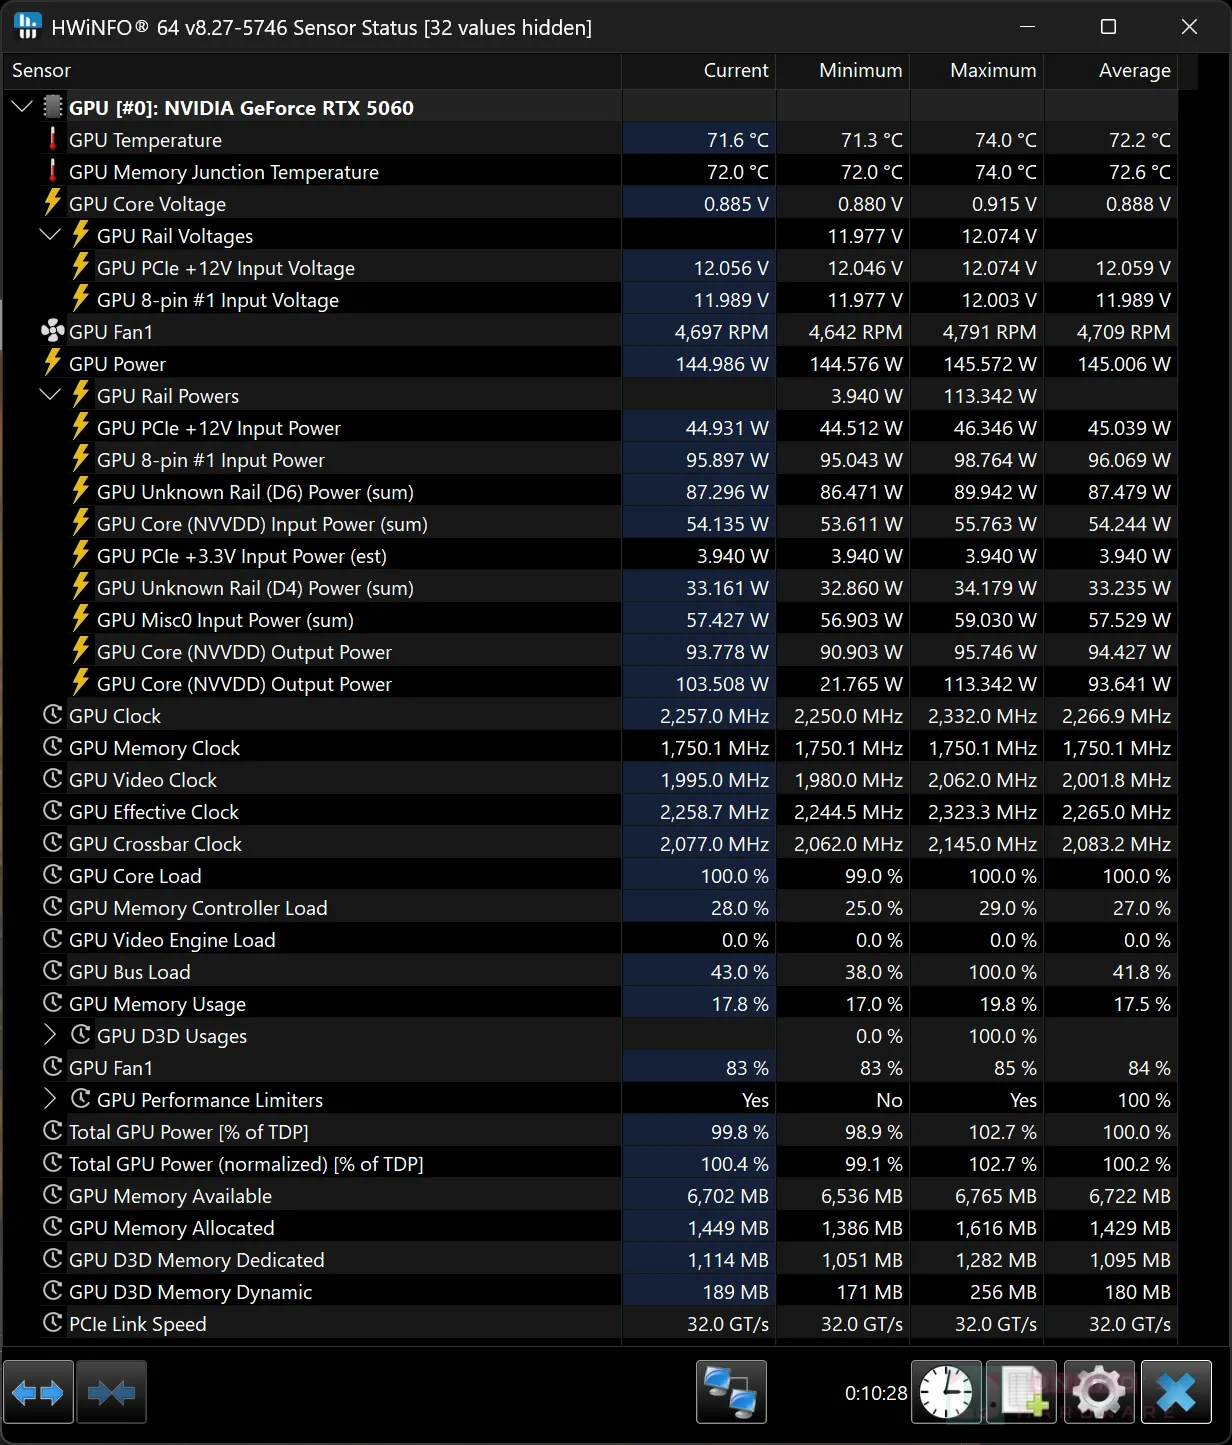Screen dimensions: 1232x1445
Task: Click the Maximum column header
Action: point(977,70)
